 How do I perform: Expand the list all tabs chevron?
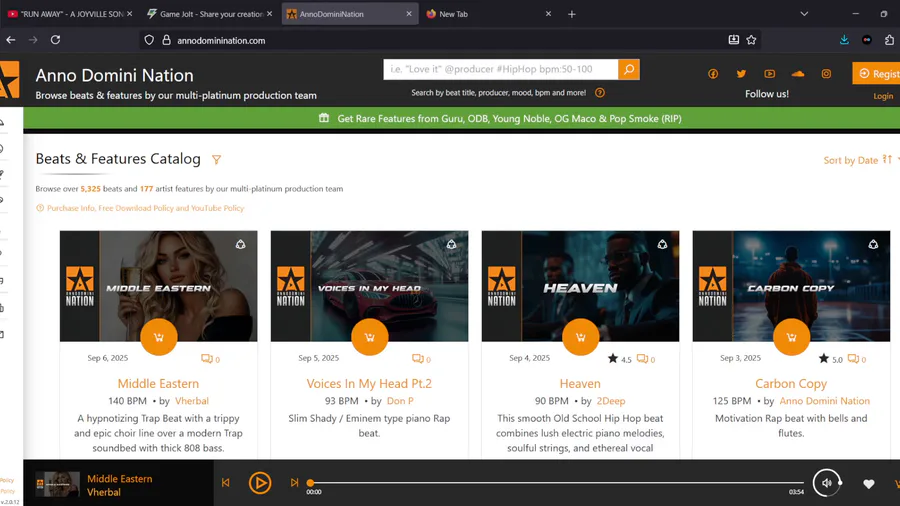click(804, 14)
